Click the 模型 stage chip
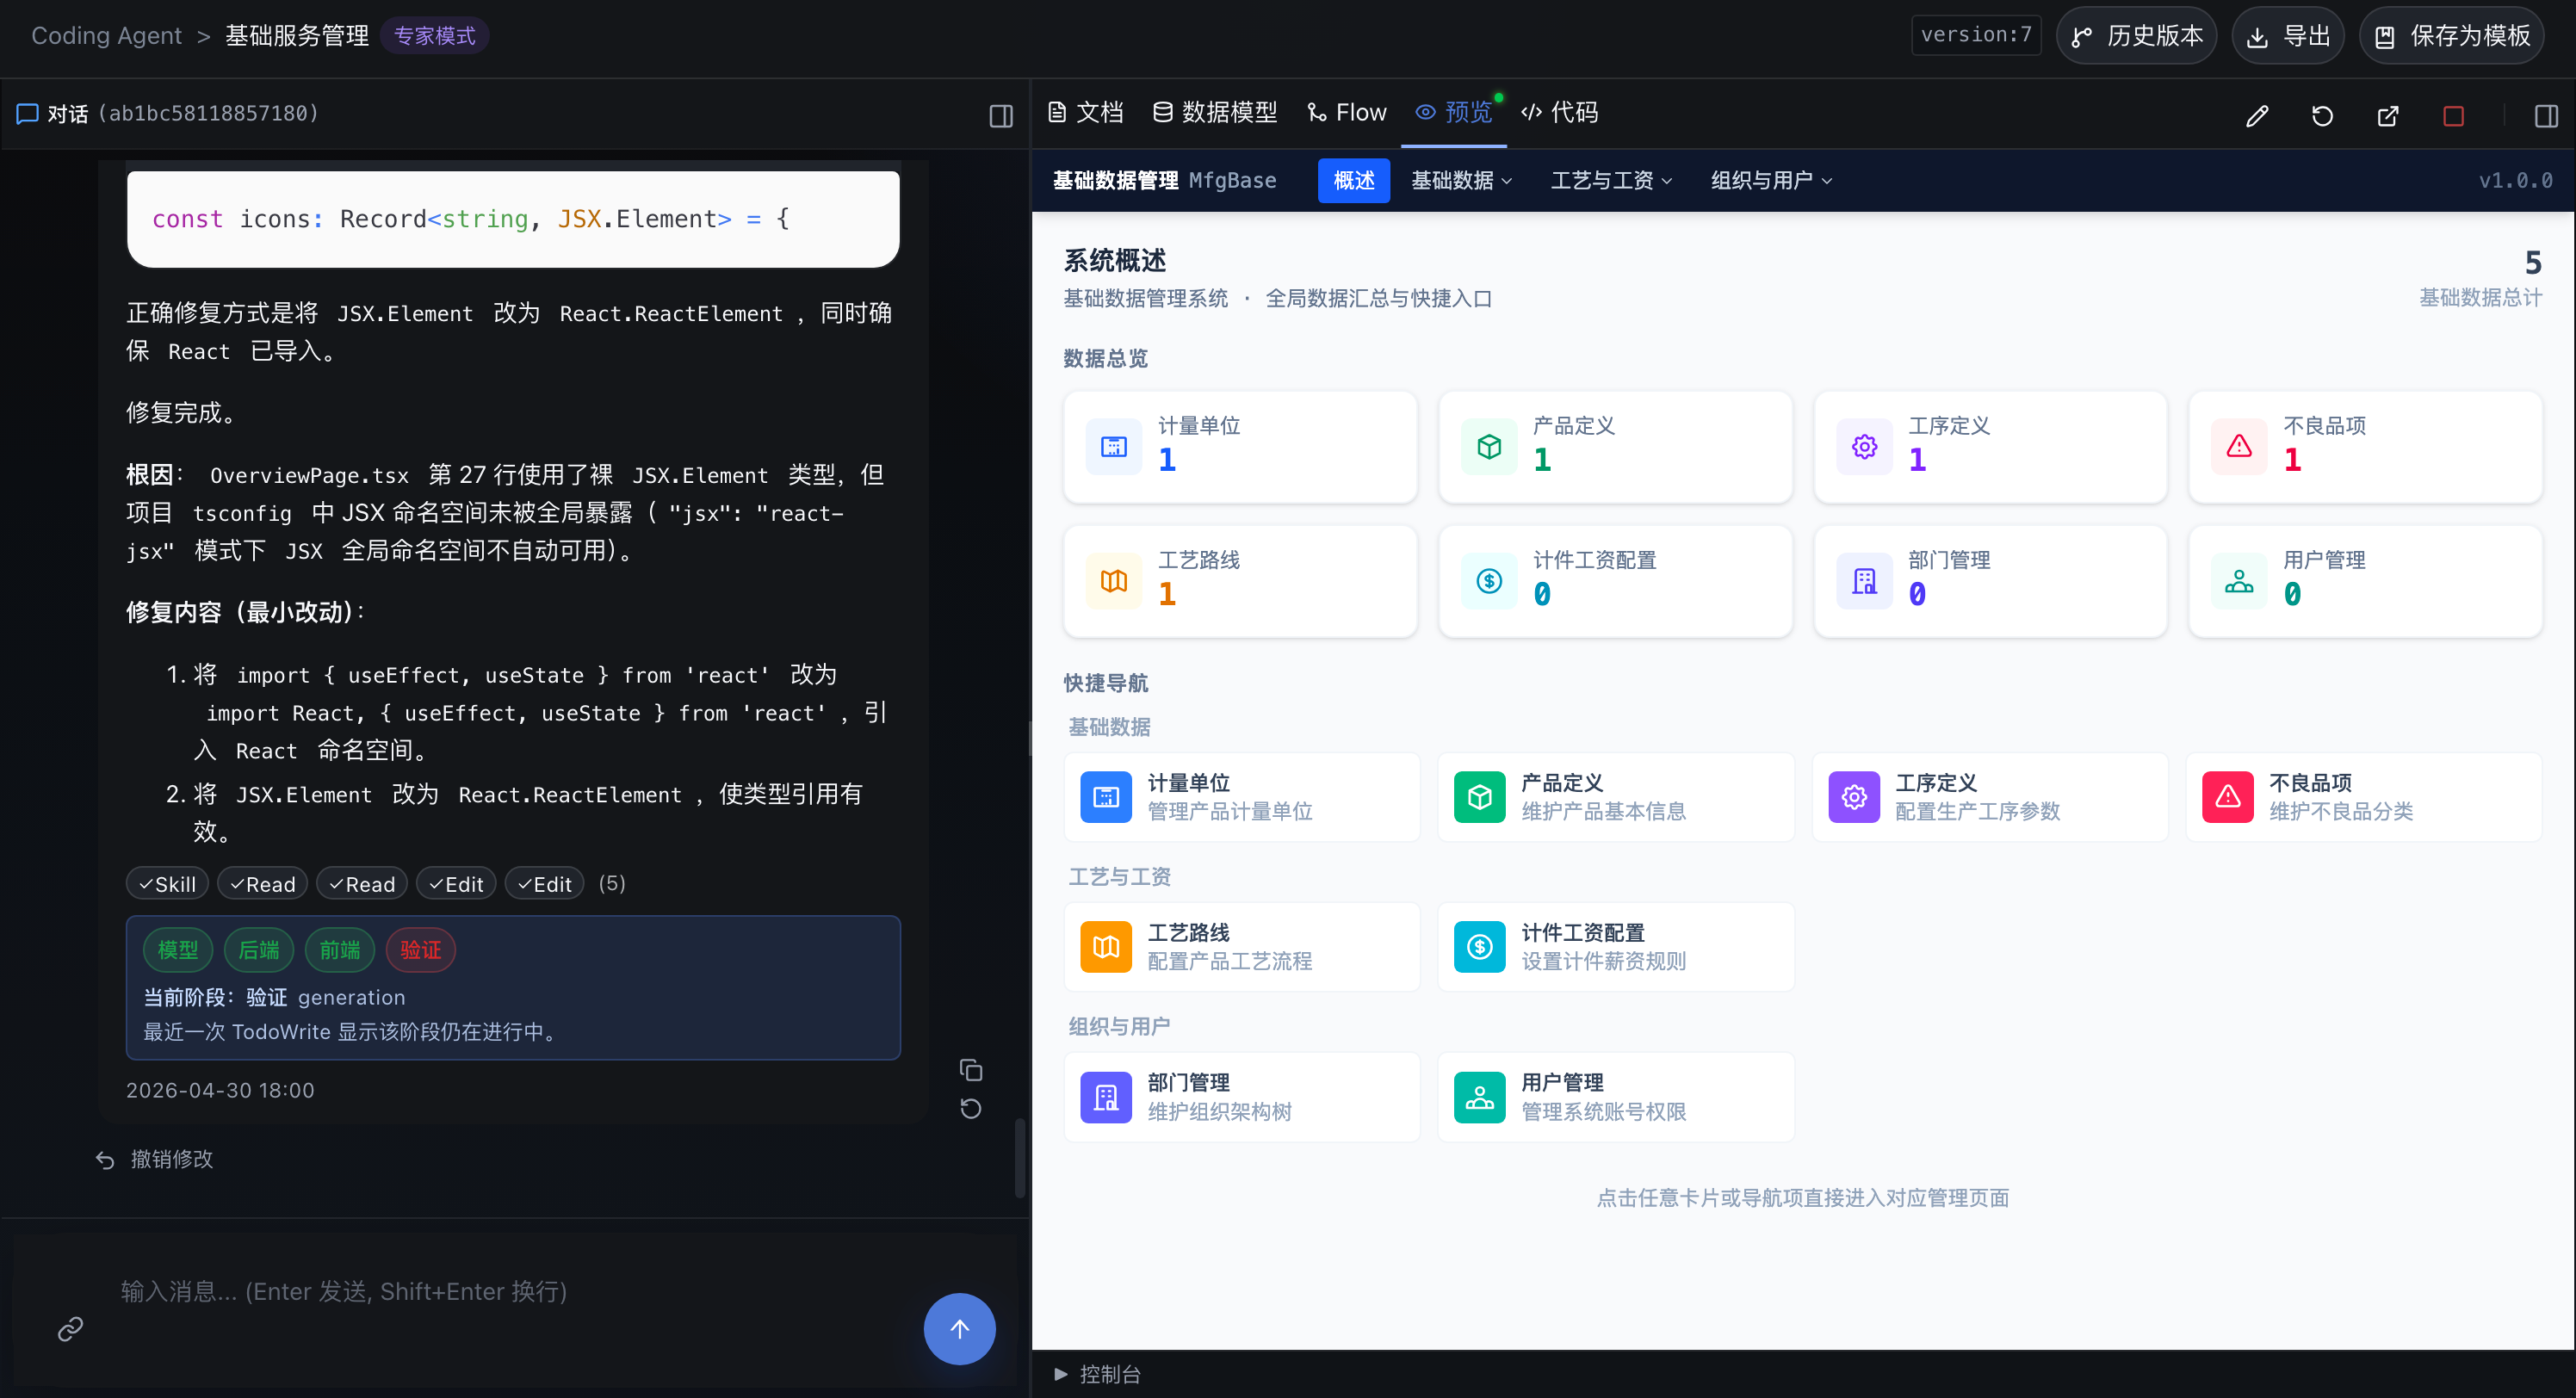Viewport: 2576px width, 1398px height. click(x=178, y=950)
